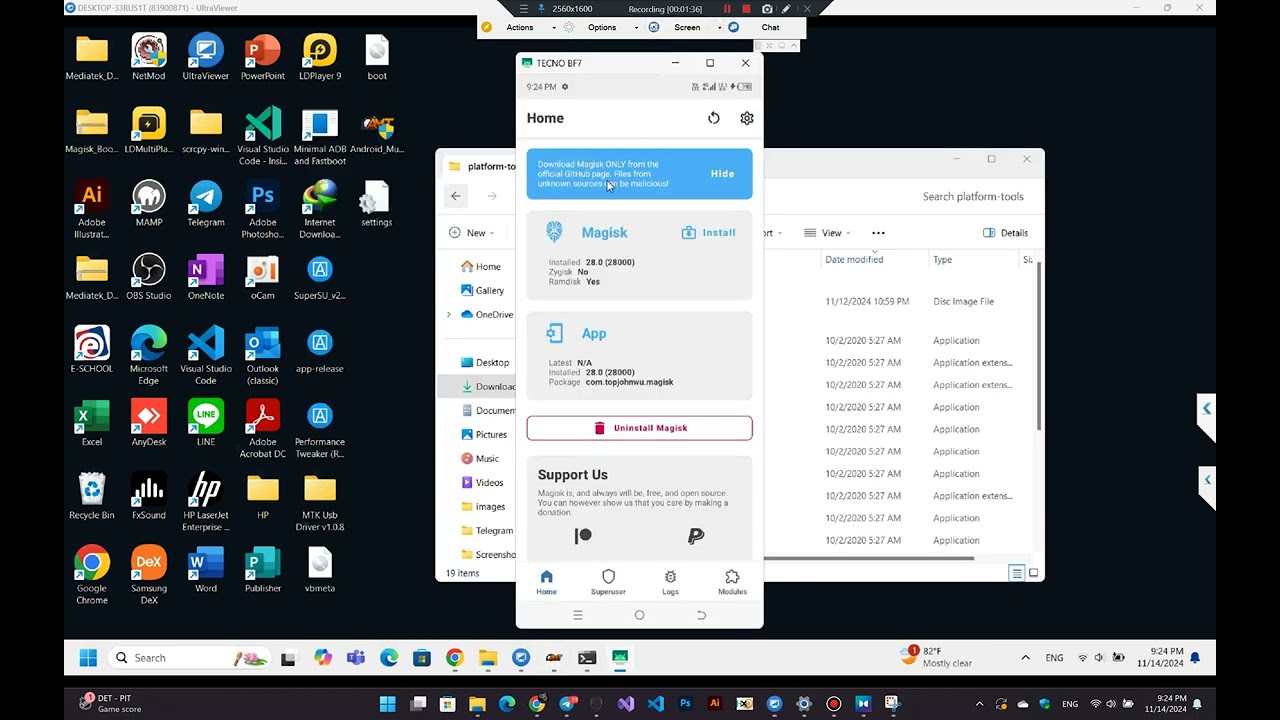Image resolution: width=1280 pixels, height=720 pixels.
Task: Switch to Logs tab in Magisk
Action: click(670, 582)
